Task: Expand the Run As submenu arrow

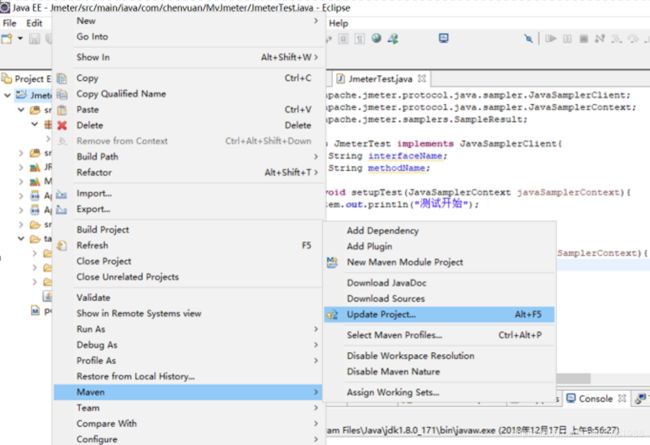Action: point(316,329)
